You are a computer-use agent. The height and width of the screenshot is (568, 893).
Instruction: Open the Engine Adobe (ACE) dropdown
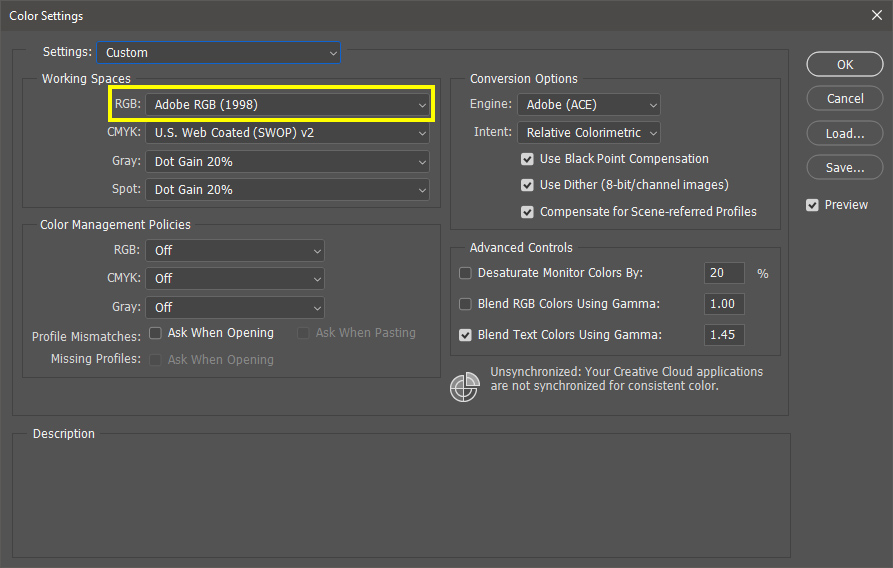coord(589,104)
